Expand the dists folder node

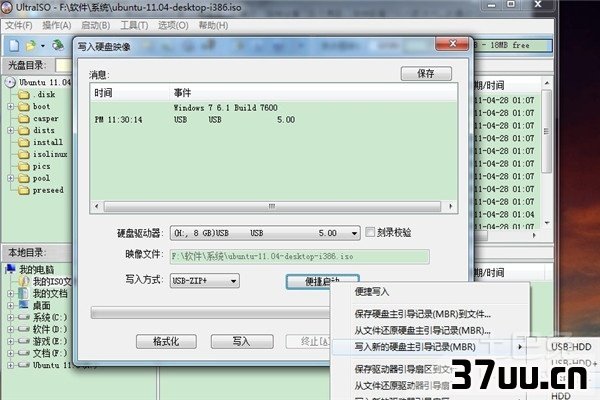tap(11, 131)
